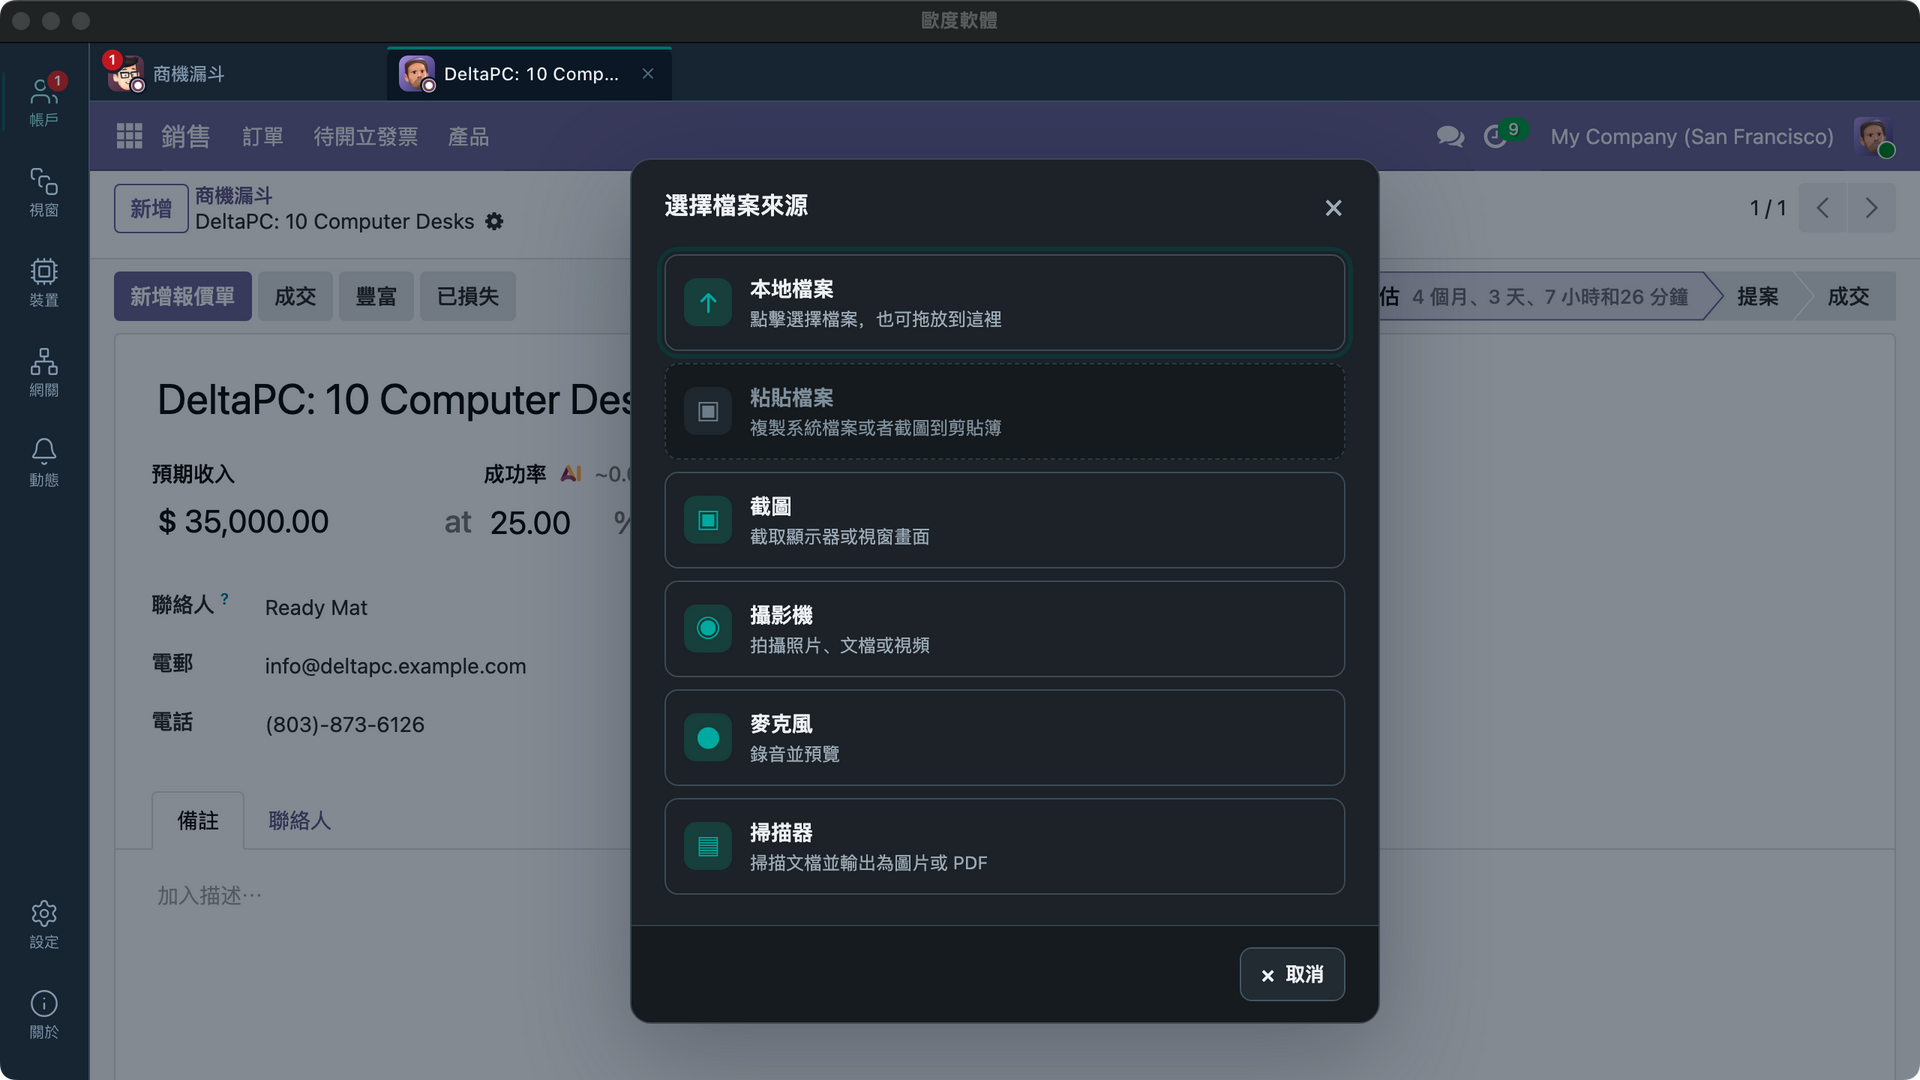This screenshot has width=1920, height=1080.
Task: Click the $ 35,000.00 expected revenue field
Action: point(244,522)
